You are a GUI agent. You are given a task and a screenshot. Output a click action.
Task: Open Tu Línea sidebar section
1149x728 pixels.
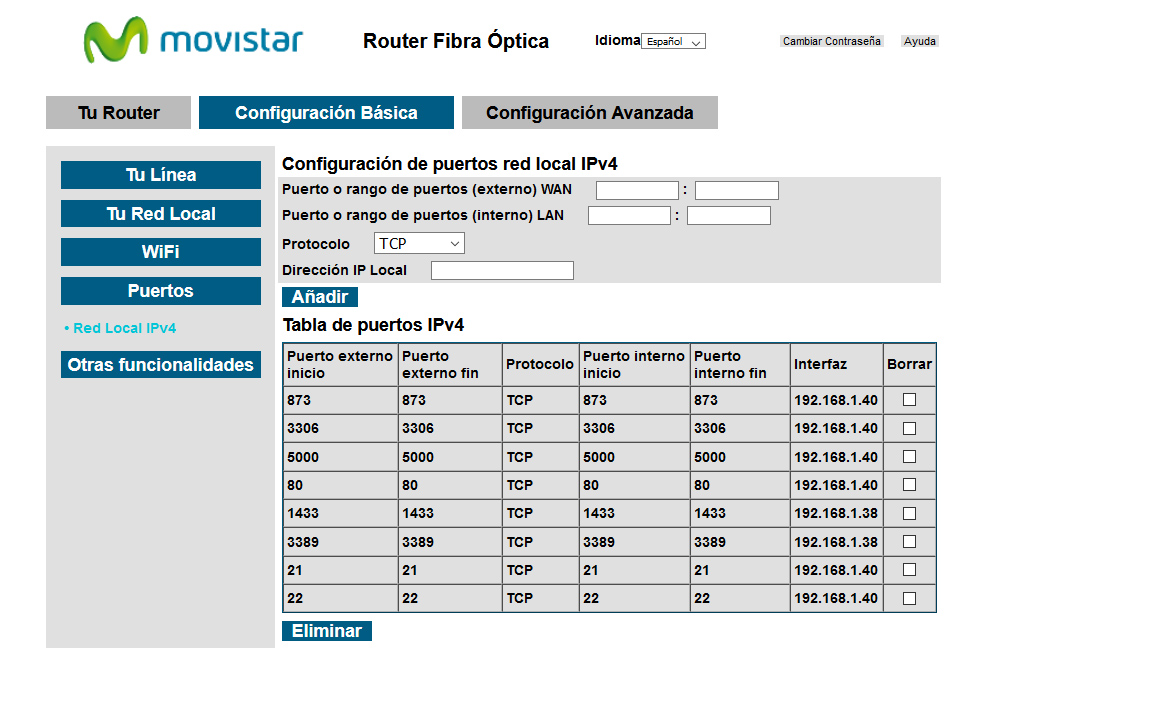[x=161, y=175]
